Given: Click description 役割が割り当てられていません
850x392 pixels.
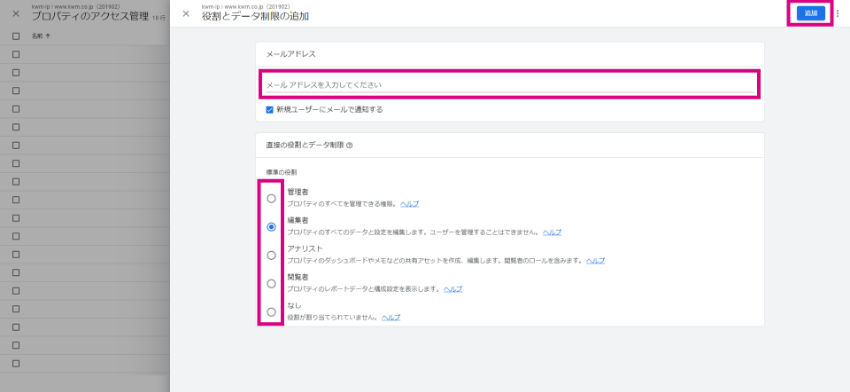Looking at the screenshot, I should (333, 317).
